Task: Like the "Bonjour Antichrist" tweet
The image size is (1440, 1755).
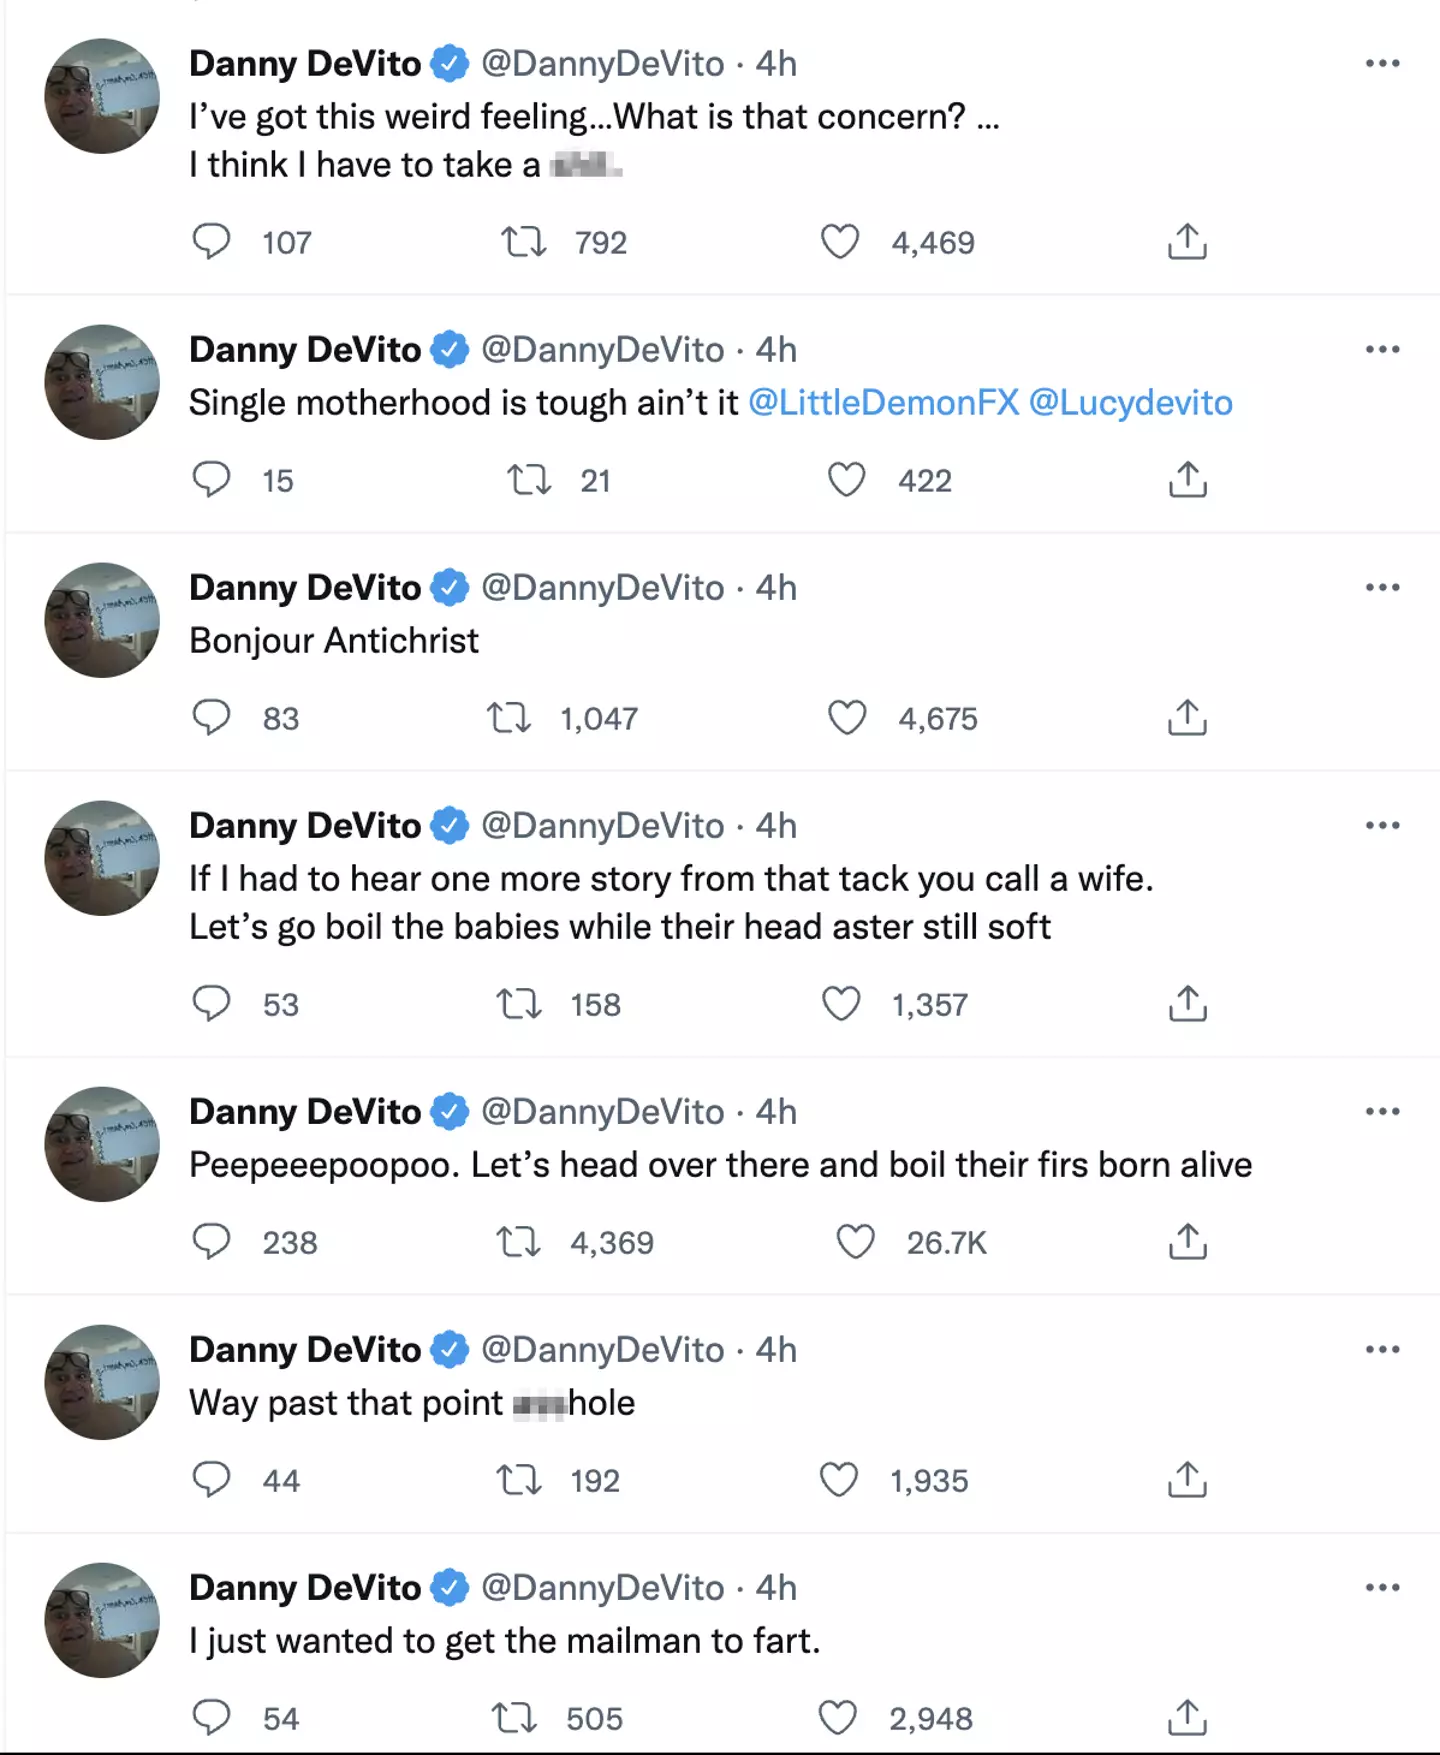Action: 847,718
